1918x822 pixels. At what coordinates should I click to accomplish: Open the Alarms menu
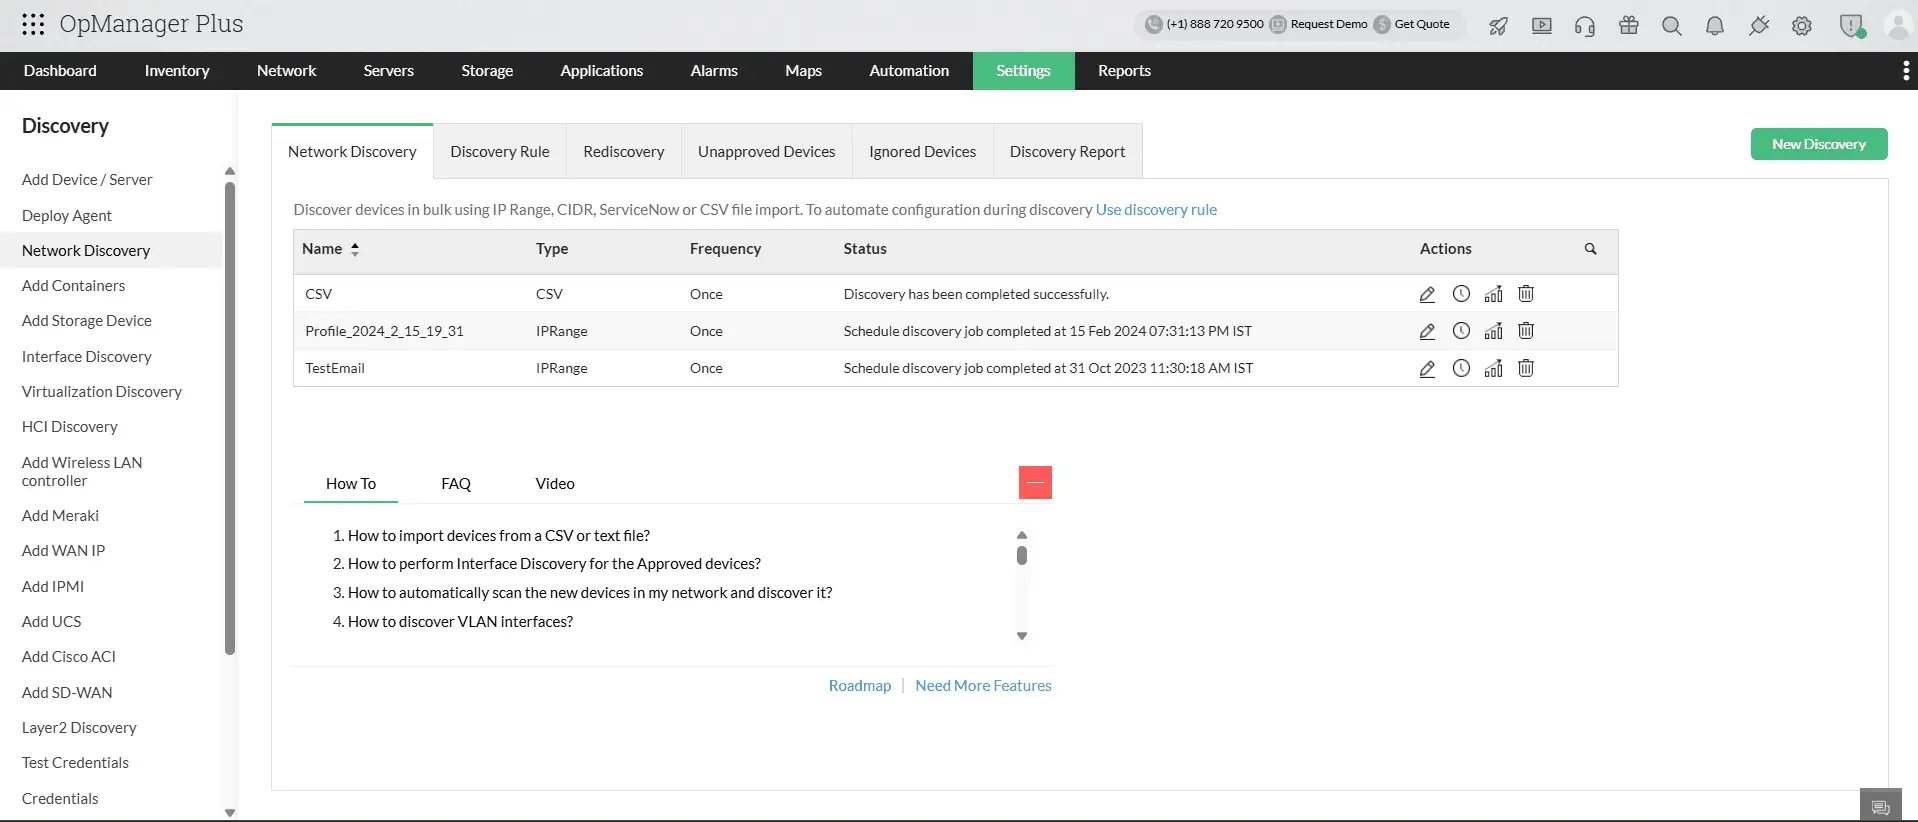[714, 71]
